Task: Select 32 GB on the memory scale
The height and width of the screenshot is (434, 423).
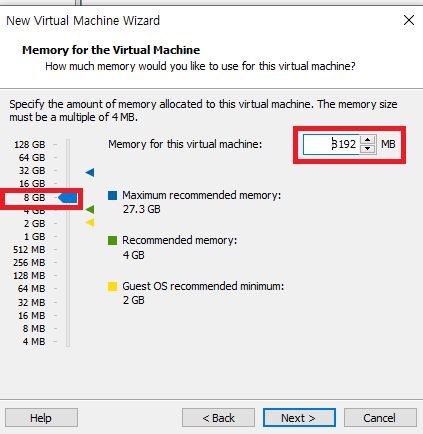Action: point(32,170)
